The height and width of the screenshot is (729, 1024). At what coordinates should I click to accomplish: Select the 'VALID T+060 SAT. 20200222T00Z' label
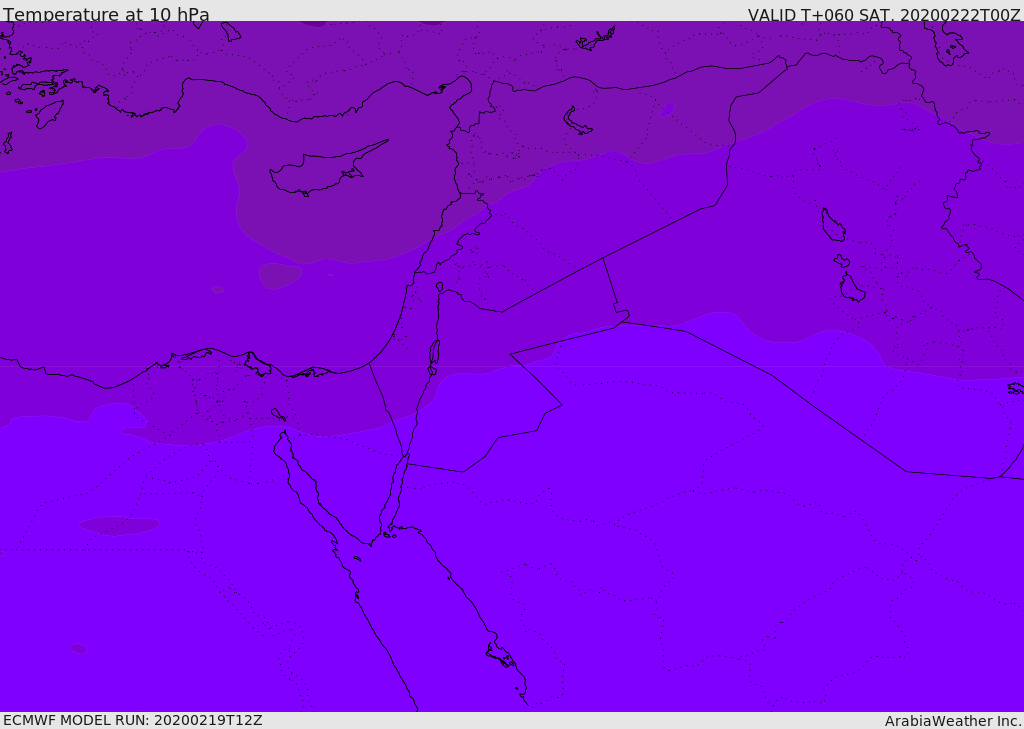[884, 14]
